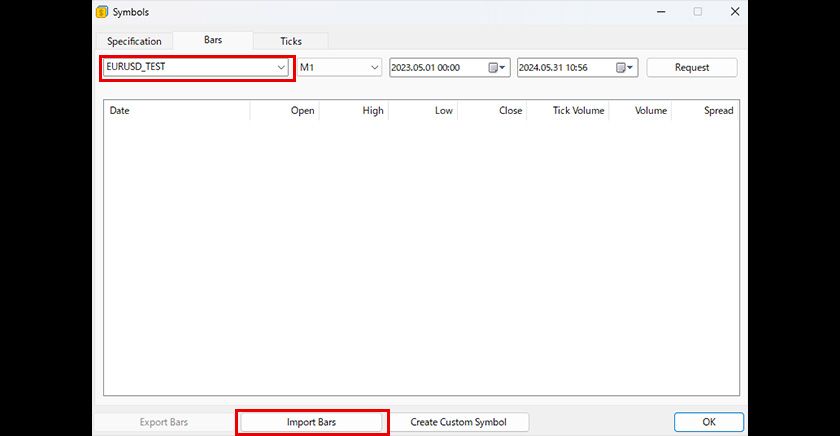Sort by the Date column header
840x436 pixels.
tap(176, 111)
